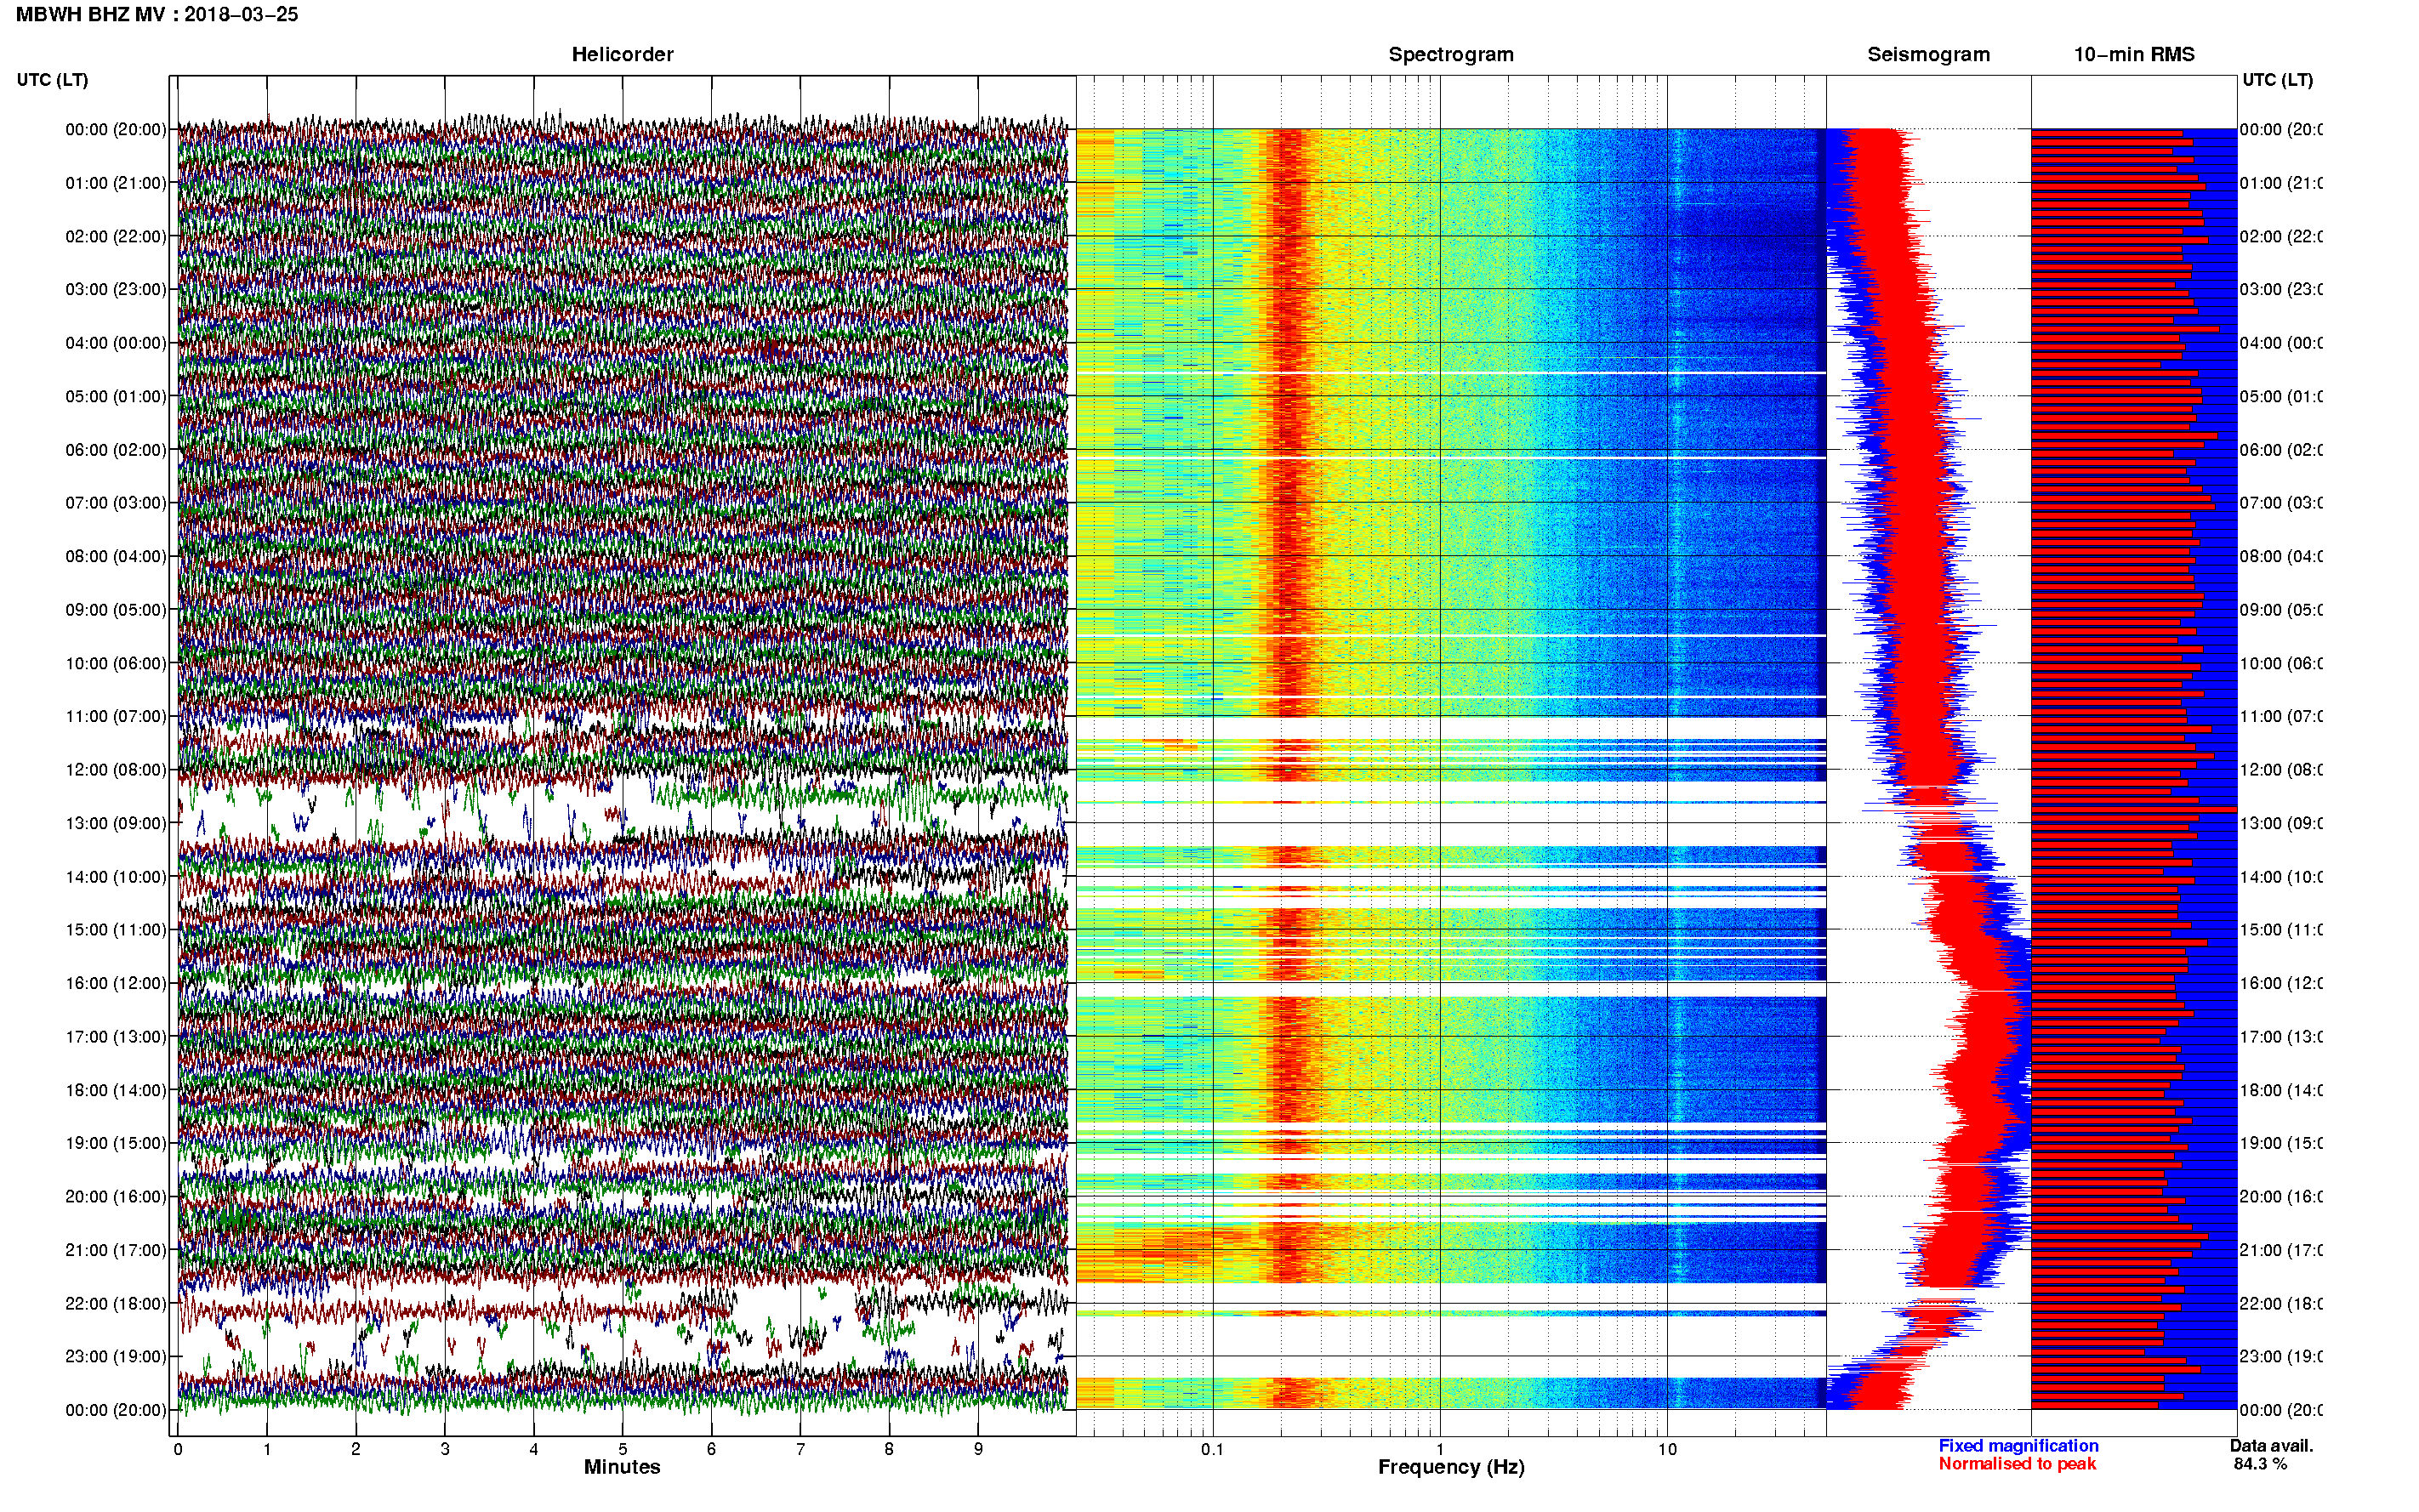Select the Helicorder '09:00 (05:00)' time label

point(115,609)
